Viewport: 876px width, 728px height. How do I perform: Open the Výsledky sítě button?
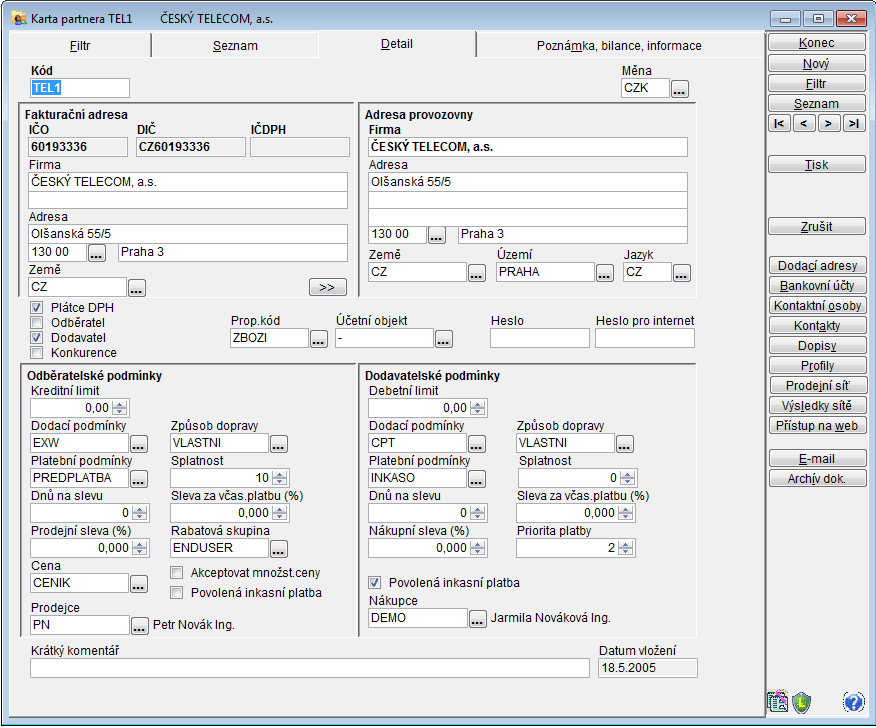coord(818,406)
